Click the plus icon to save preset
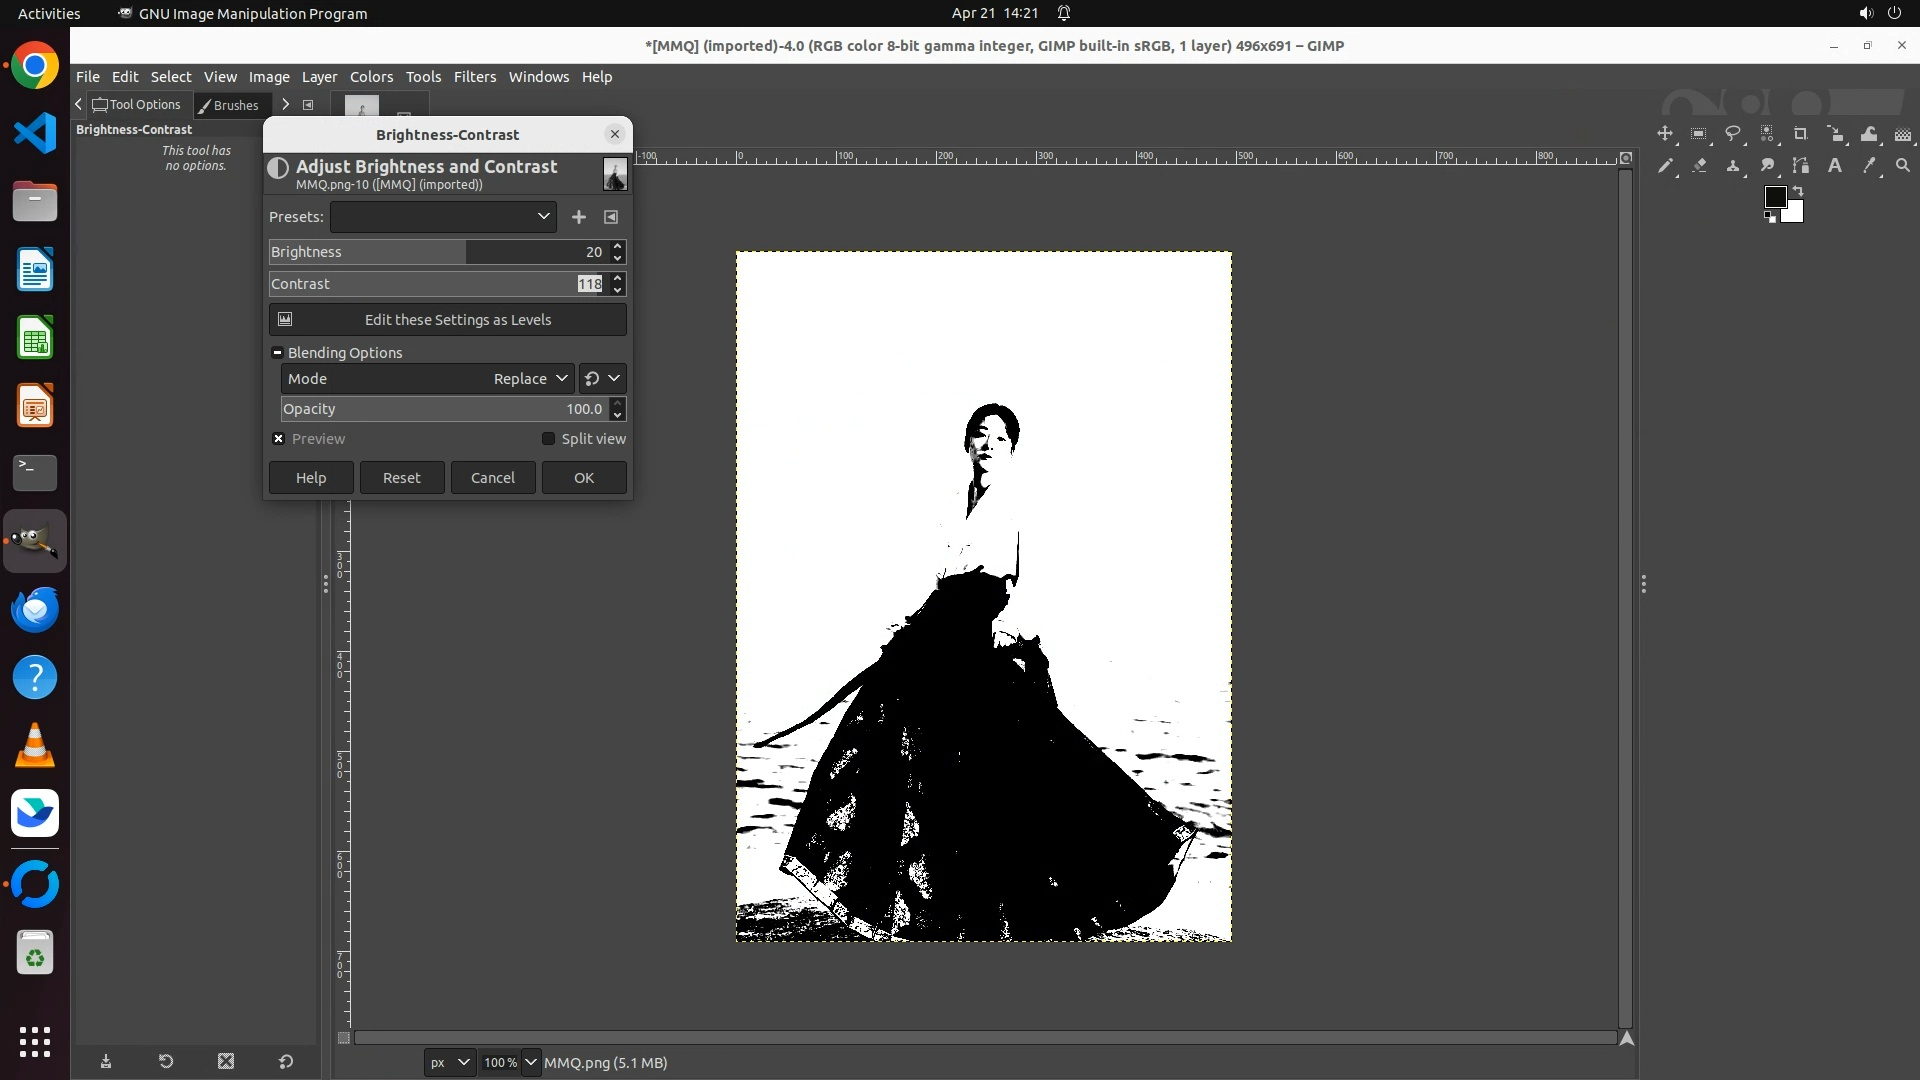 [x=578, y=217]
